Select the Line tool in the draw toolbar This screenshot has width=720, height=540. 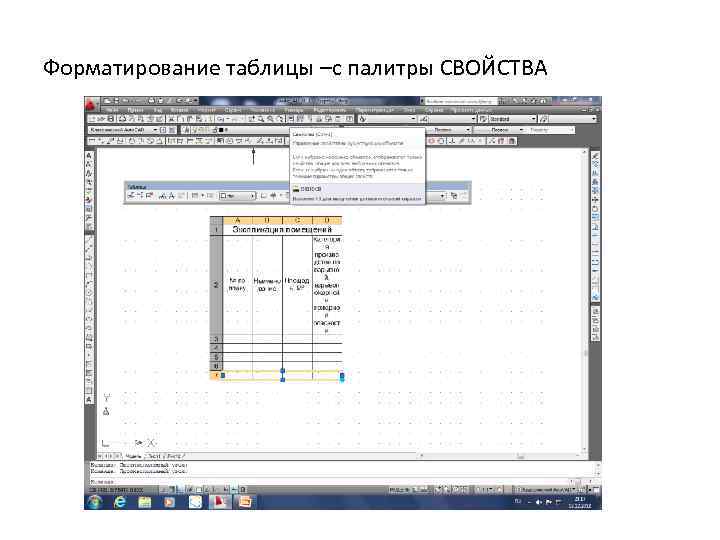coord(89,240)
